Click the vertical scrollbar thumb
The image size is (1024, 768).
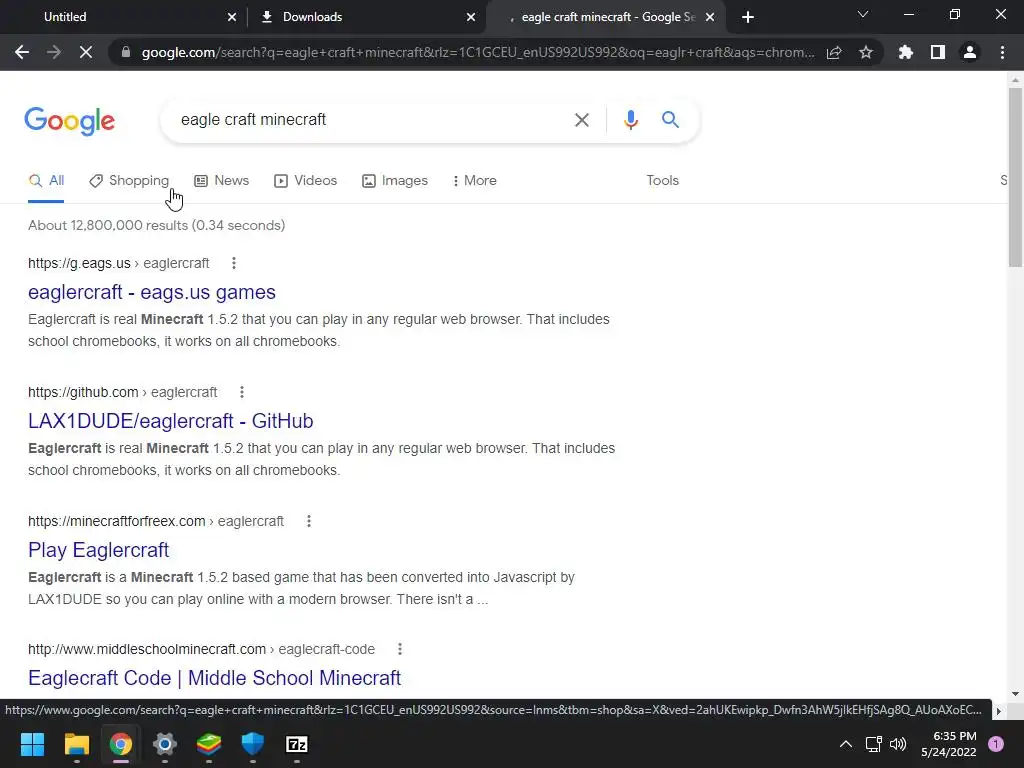point(1015,176)
